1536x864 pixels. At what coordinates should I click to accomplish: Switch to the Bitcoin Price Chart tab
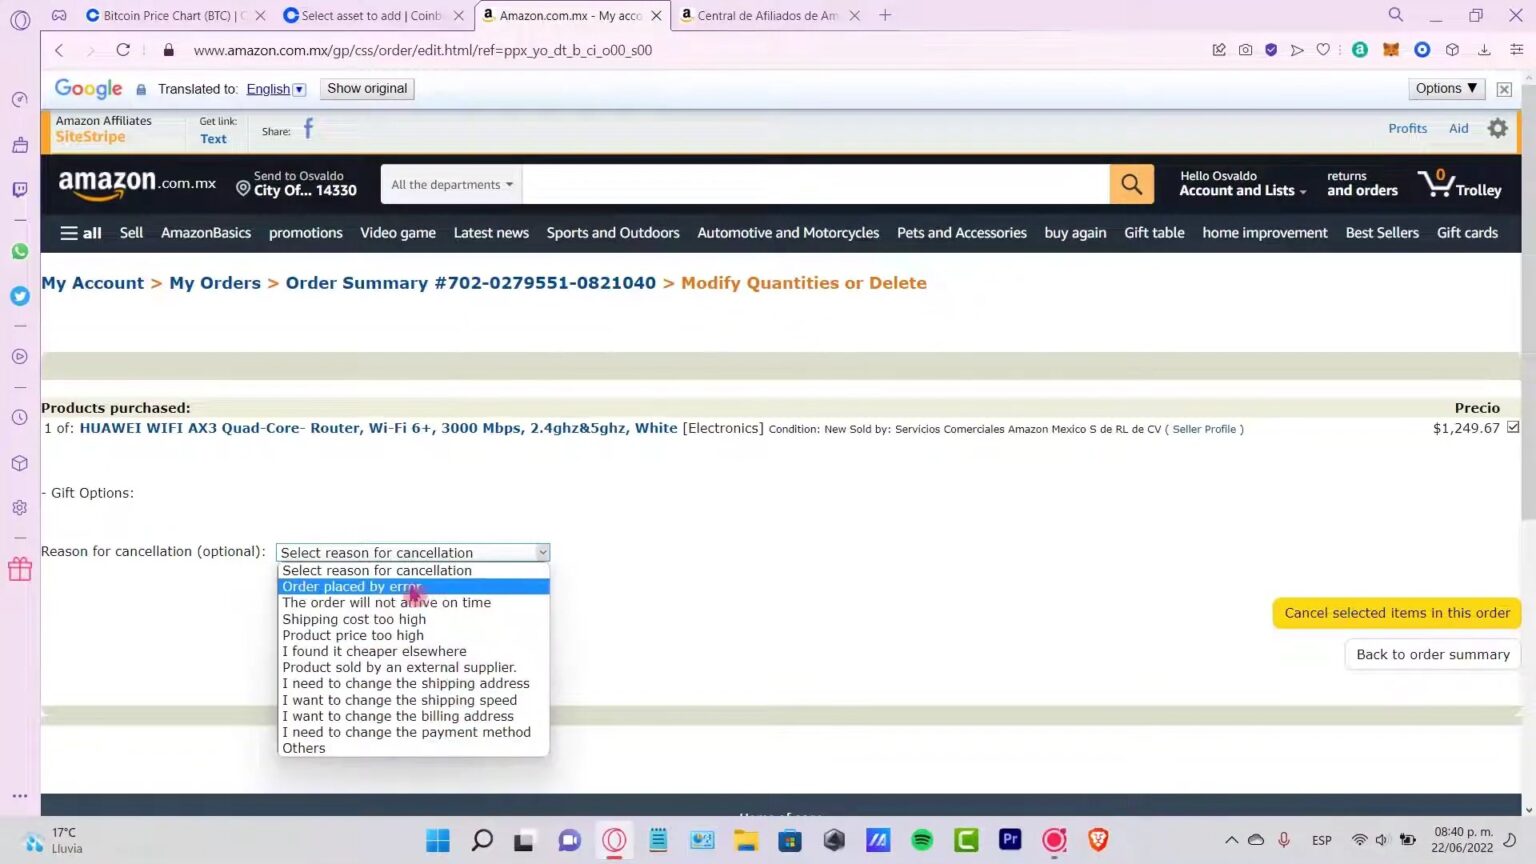click(170, 15)
